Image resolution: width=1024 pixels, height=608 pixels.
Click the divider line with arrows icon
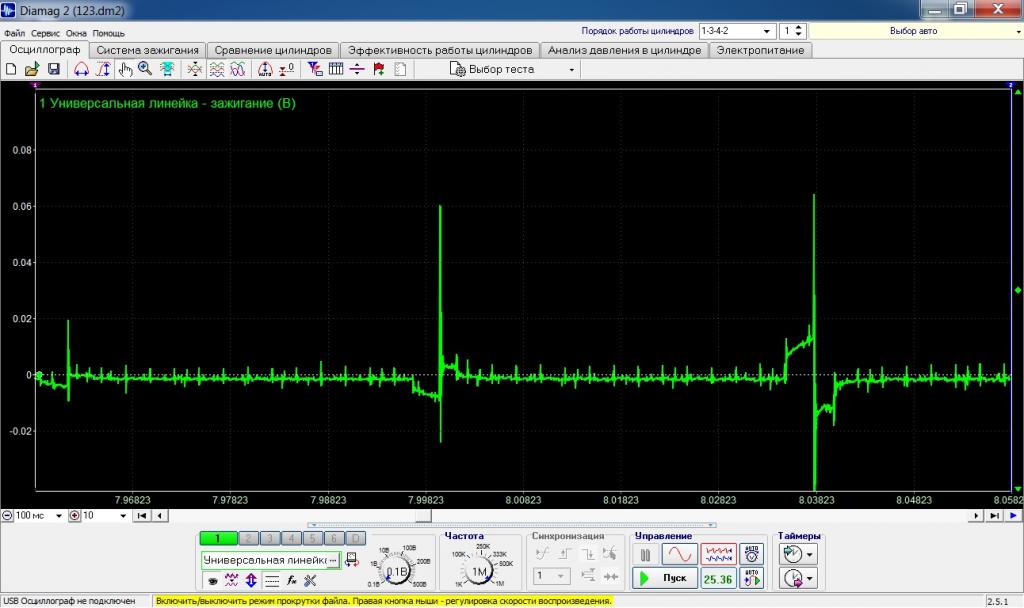pyautogui.click(x=357, y=69)
